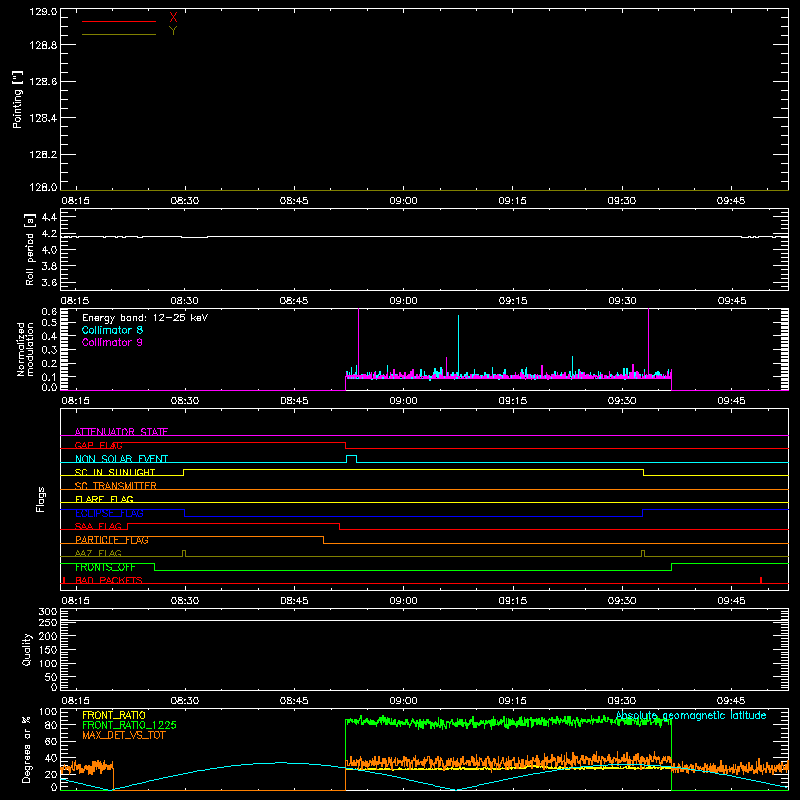Image resolution: width=800 pixels, height=800 pixels.
Task: Click 08:15 time label under Flags panel
Action: (75, 601)
